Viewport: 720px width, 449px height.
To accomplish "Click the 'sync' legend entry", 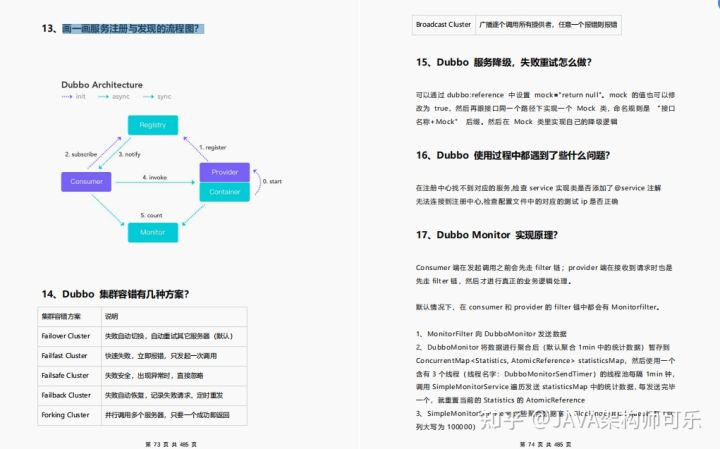I will coord(157,96).
